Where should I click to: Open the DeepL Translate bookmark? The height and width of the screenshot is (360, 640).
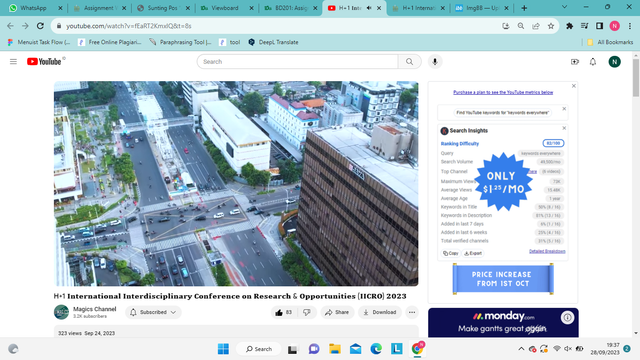(273, 42)
